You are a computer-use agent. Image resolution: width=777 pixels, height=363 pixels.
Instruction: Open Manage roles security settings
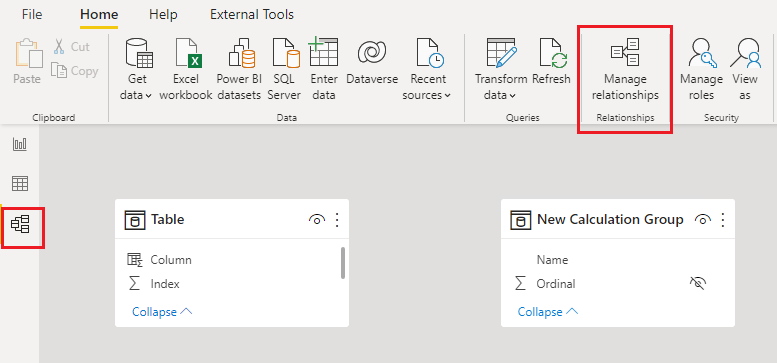[701, 69]
